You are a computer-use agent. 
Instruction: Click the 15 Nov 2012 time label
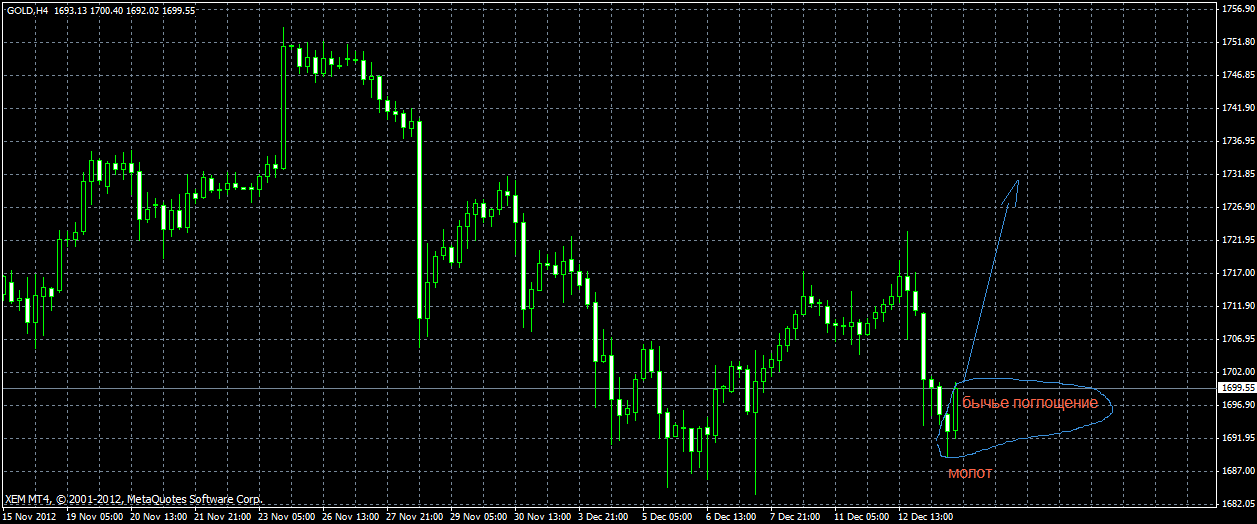click(29, 517)
